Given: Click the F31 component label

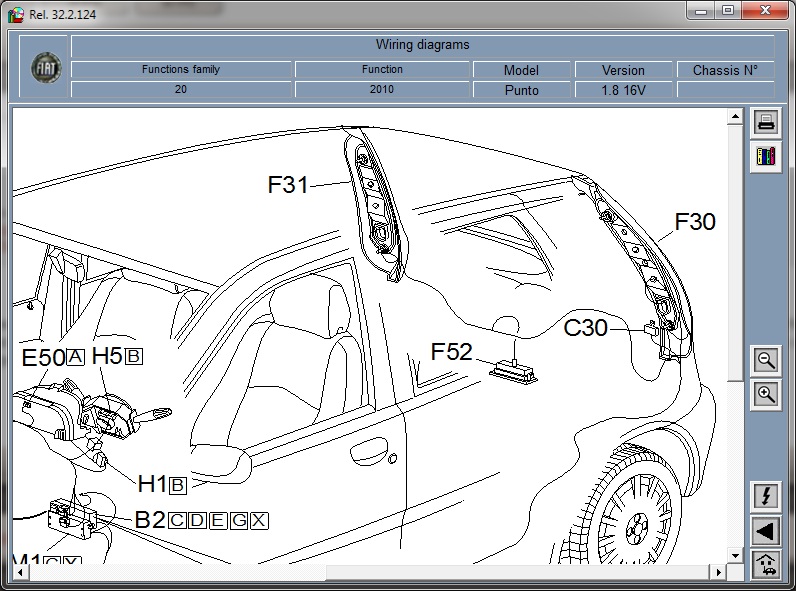Looking at the screenshot, I should click(288, 185).
